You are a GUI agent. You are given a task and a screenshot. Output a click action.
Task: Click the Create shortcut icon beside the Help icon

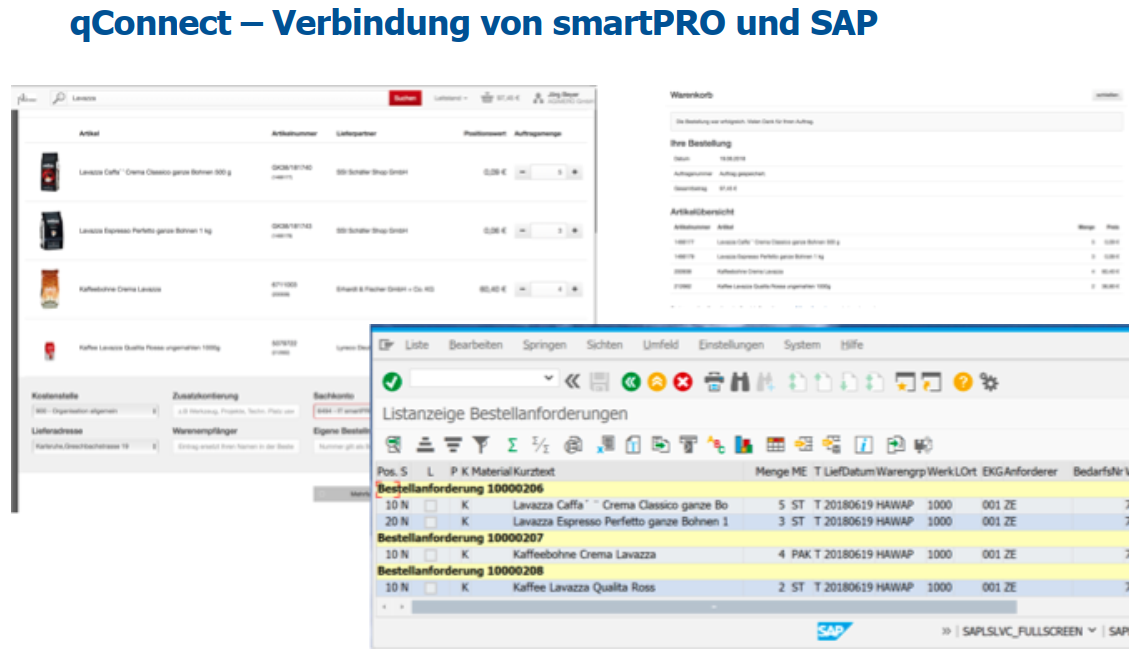932,382
